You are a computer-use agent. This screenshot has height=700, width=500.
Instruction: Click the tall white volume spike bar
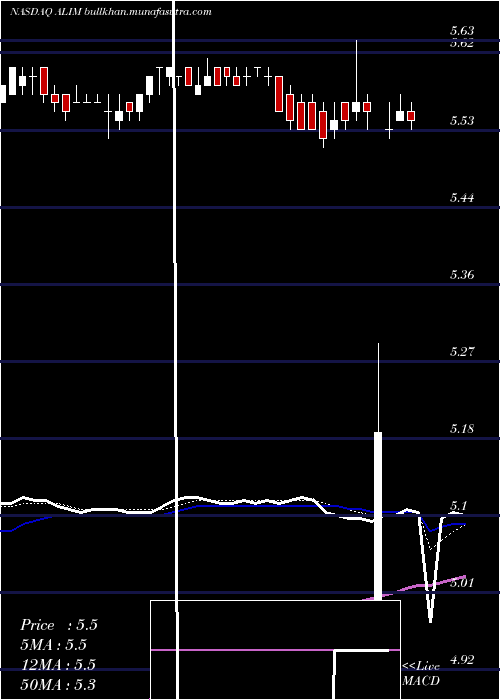point(378,516)
